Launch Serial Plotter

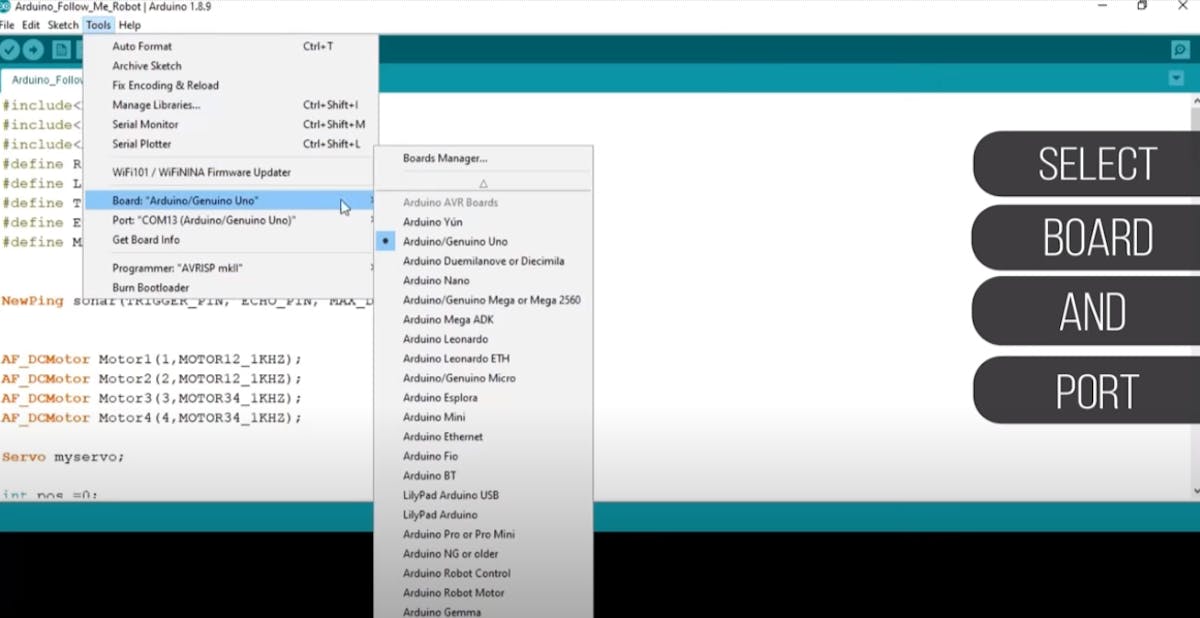[231, 144]
